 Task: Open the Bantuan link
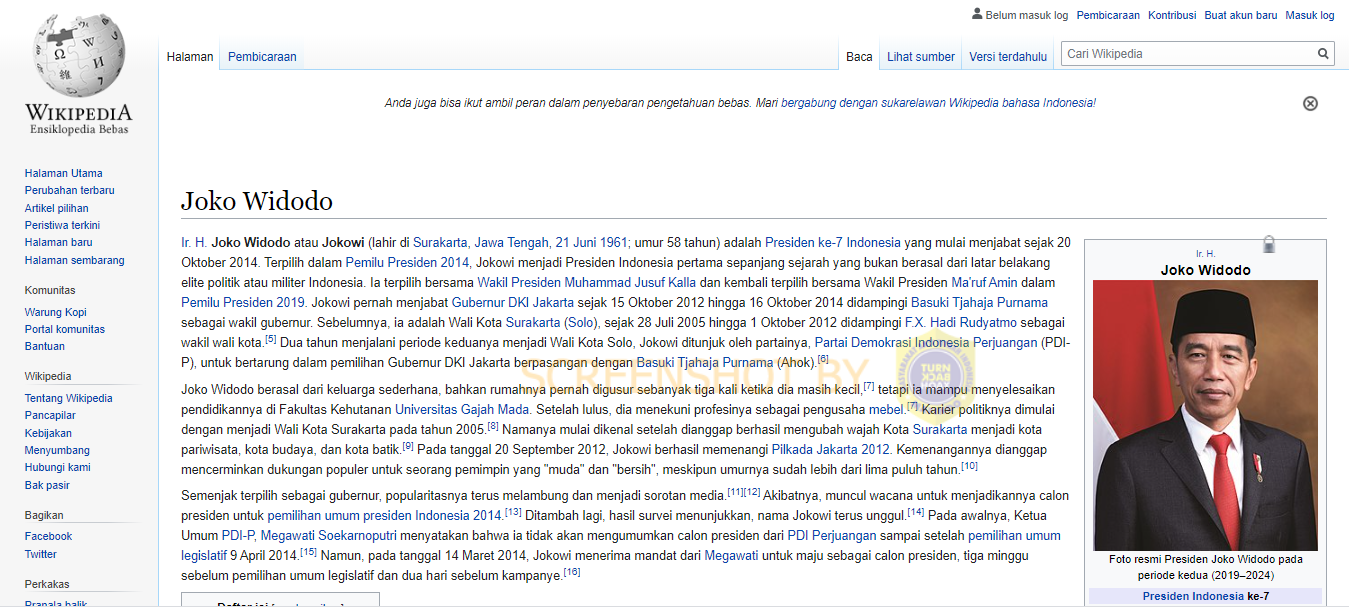coord(45,346)
